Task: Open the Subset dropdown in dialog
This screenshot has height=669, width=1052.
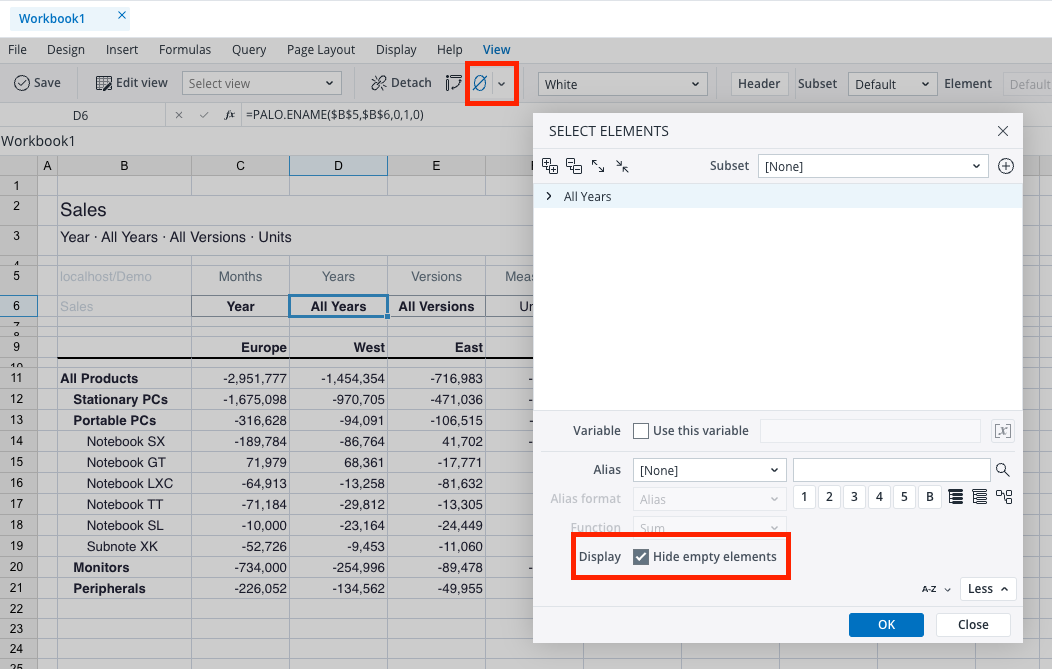Action: pyautogui.click(x=872, y=166)
